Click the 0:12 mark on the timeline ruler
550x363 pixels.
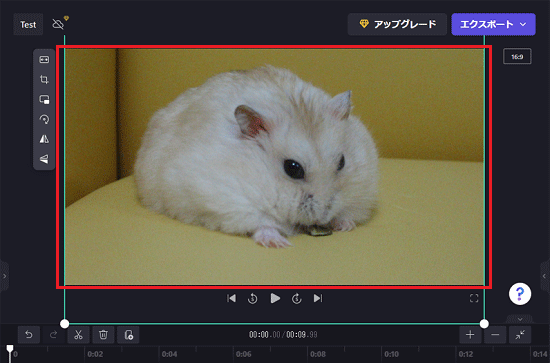coord(466,354)
